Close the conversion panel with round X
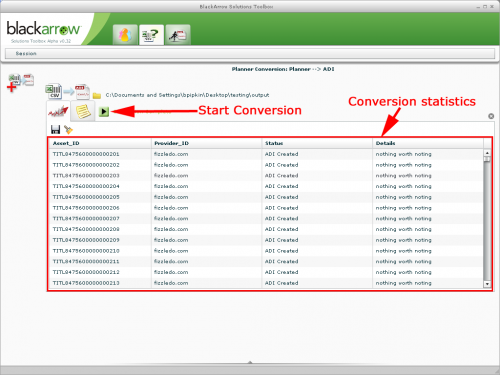500x375 pixels. 491,116
